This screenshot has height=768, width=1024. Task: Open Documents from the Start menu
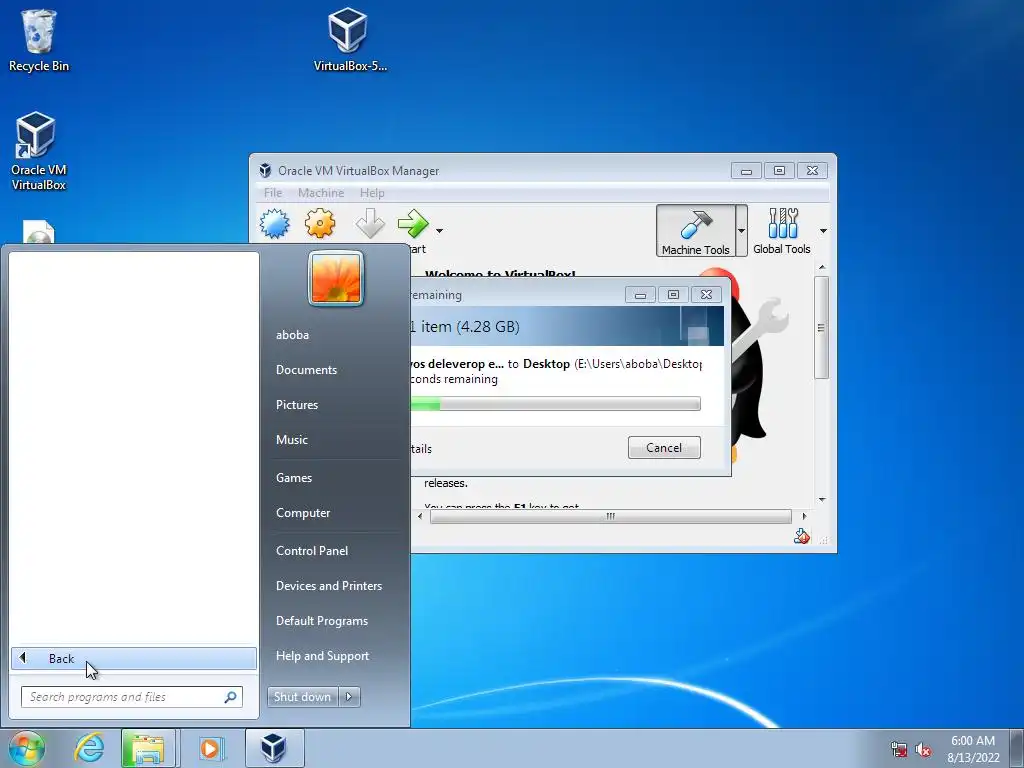coord(306,370)
